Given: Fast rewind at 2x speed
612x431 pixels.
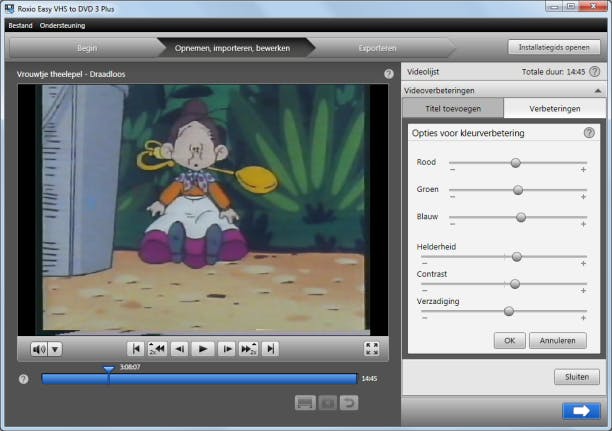Looking at the screenshot, I should coord(157,349).
